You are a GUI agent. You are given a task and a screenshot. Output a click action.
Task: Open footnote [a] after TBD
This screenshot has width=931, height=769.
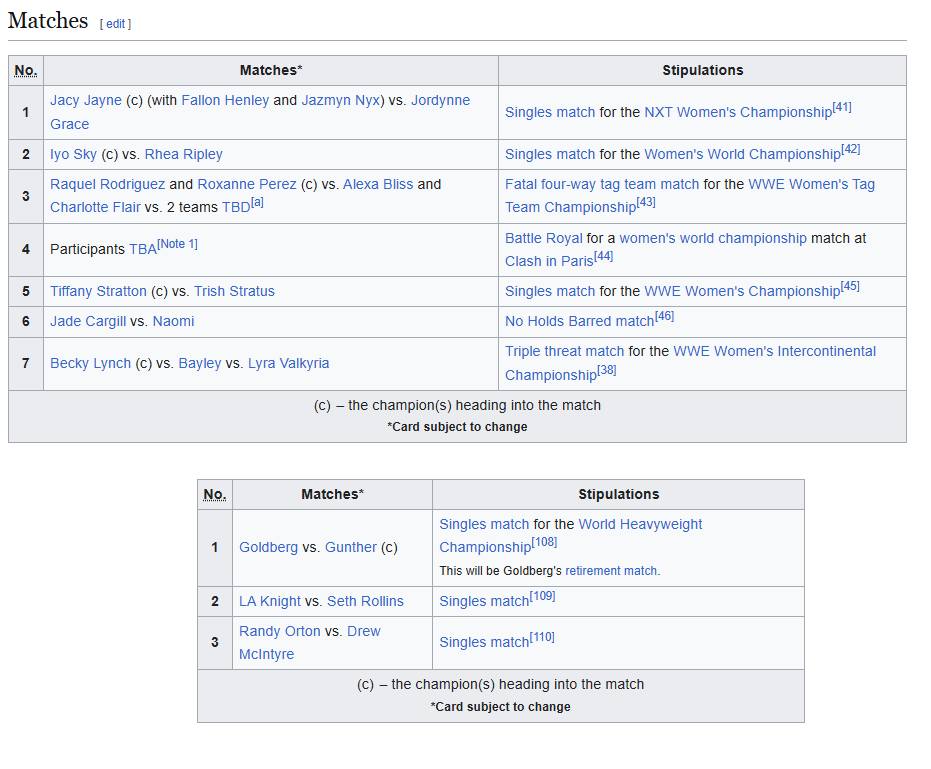click(x=256, y=202)
